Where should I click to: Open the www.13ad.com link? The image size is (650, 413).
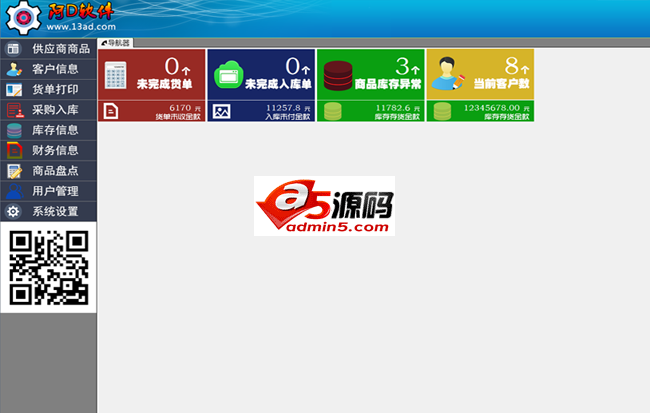81,27
